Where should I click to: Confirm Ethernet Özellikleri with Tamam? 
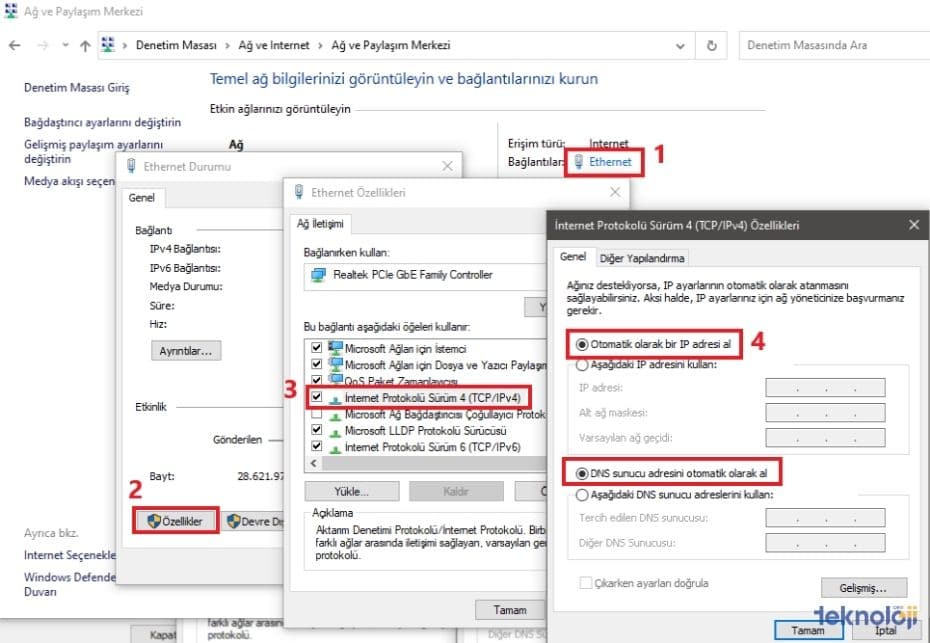(509, 610)
